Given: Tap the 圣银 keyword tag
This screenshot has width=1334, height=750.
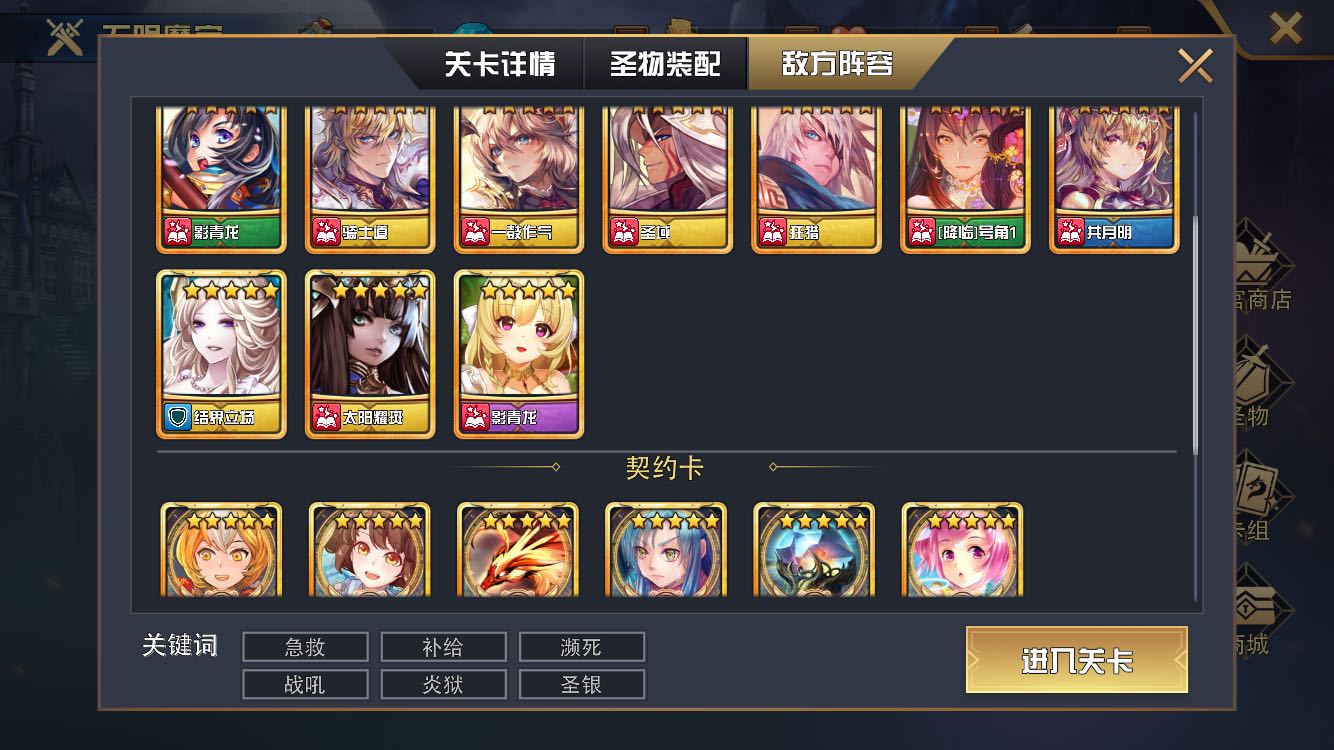Looking at the screenshot, I should [x=581, y=685].
